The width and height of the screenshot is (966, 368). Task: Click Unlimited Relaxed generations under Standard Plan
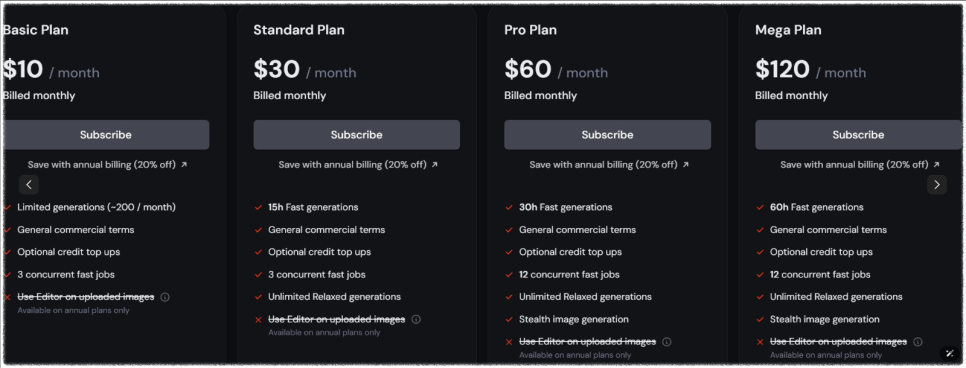pyautogui.click(x=335, y=296)
